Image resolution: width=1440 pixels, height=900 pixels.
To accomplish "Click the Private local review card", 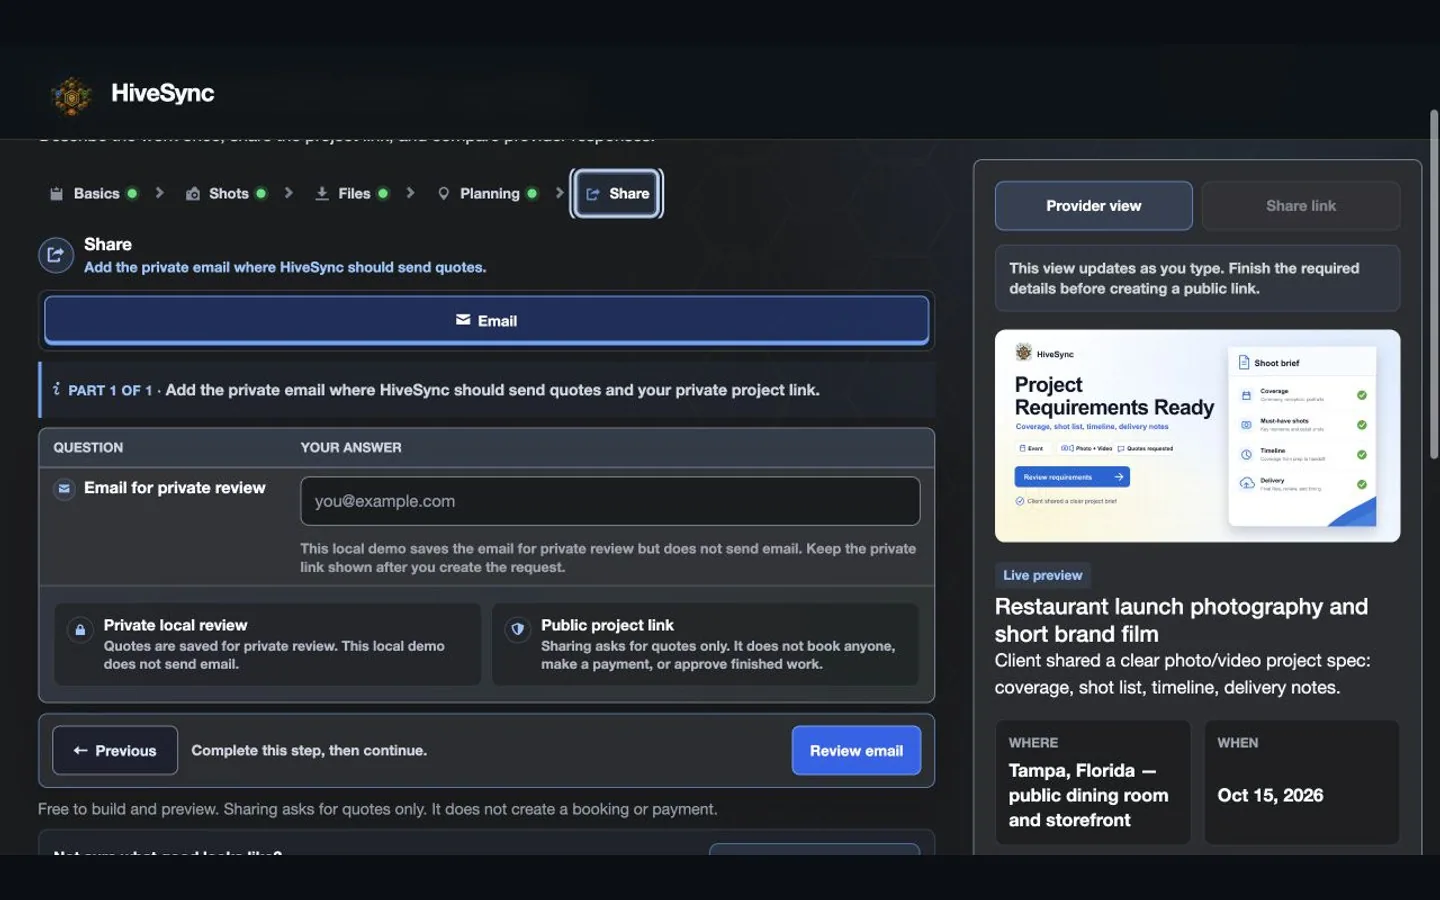I will [x=267, y=644].
